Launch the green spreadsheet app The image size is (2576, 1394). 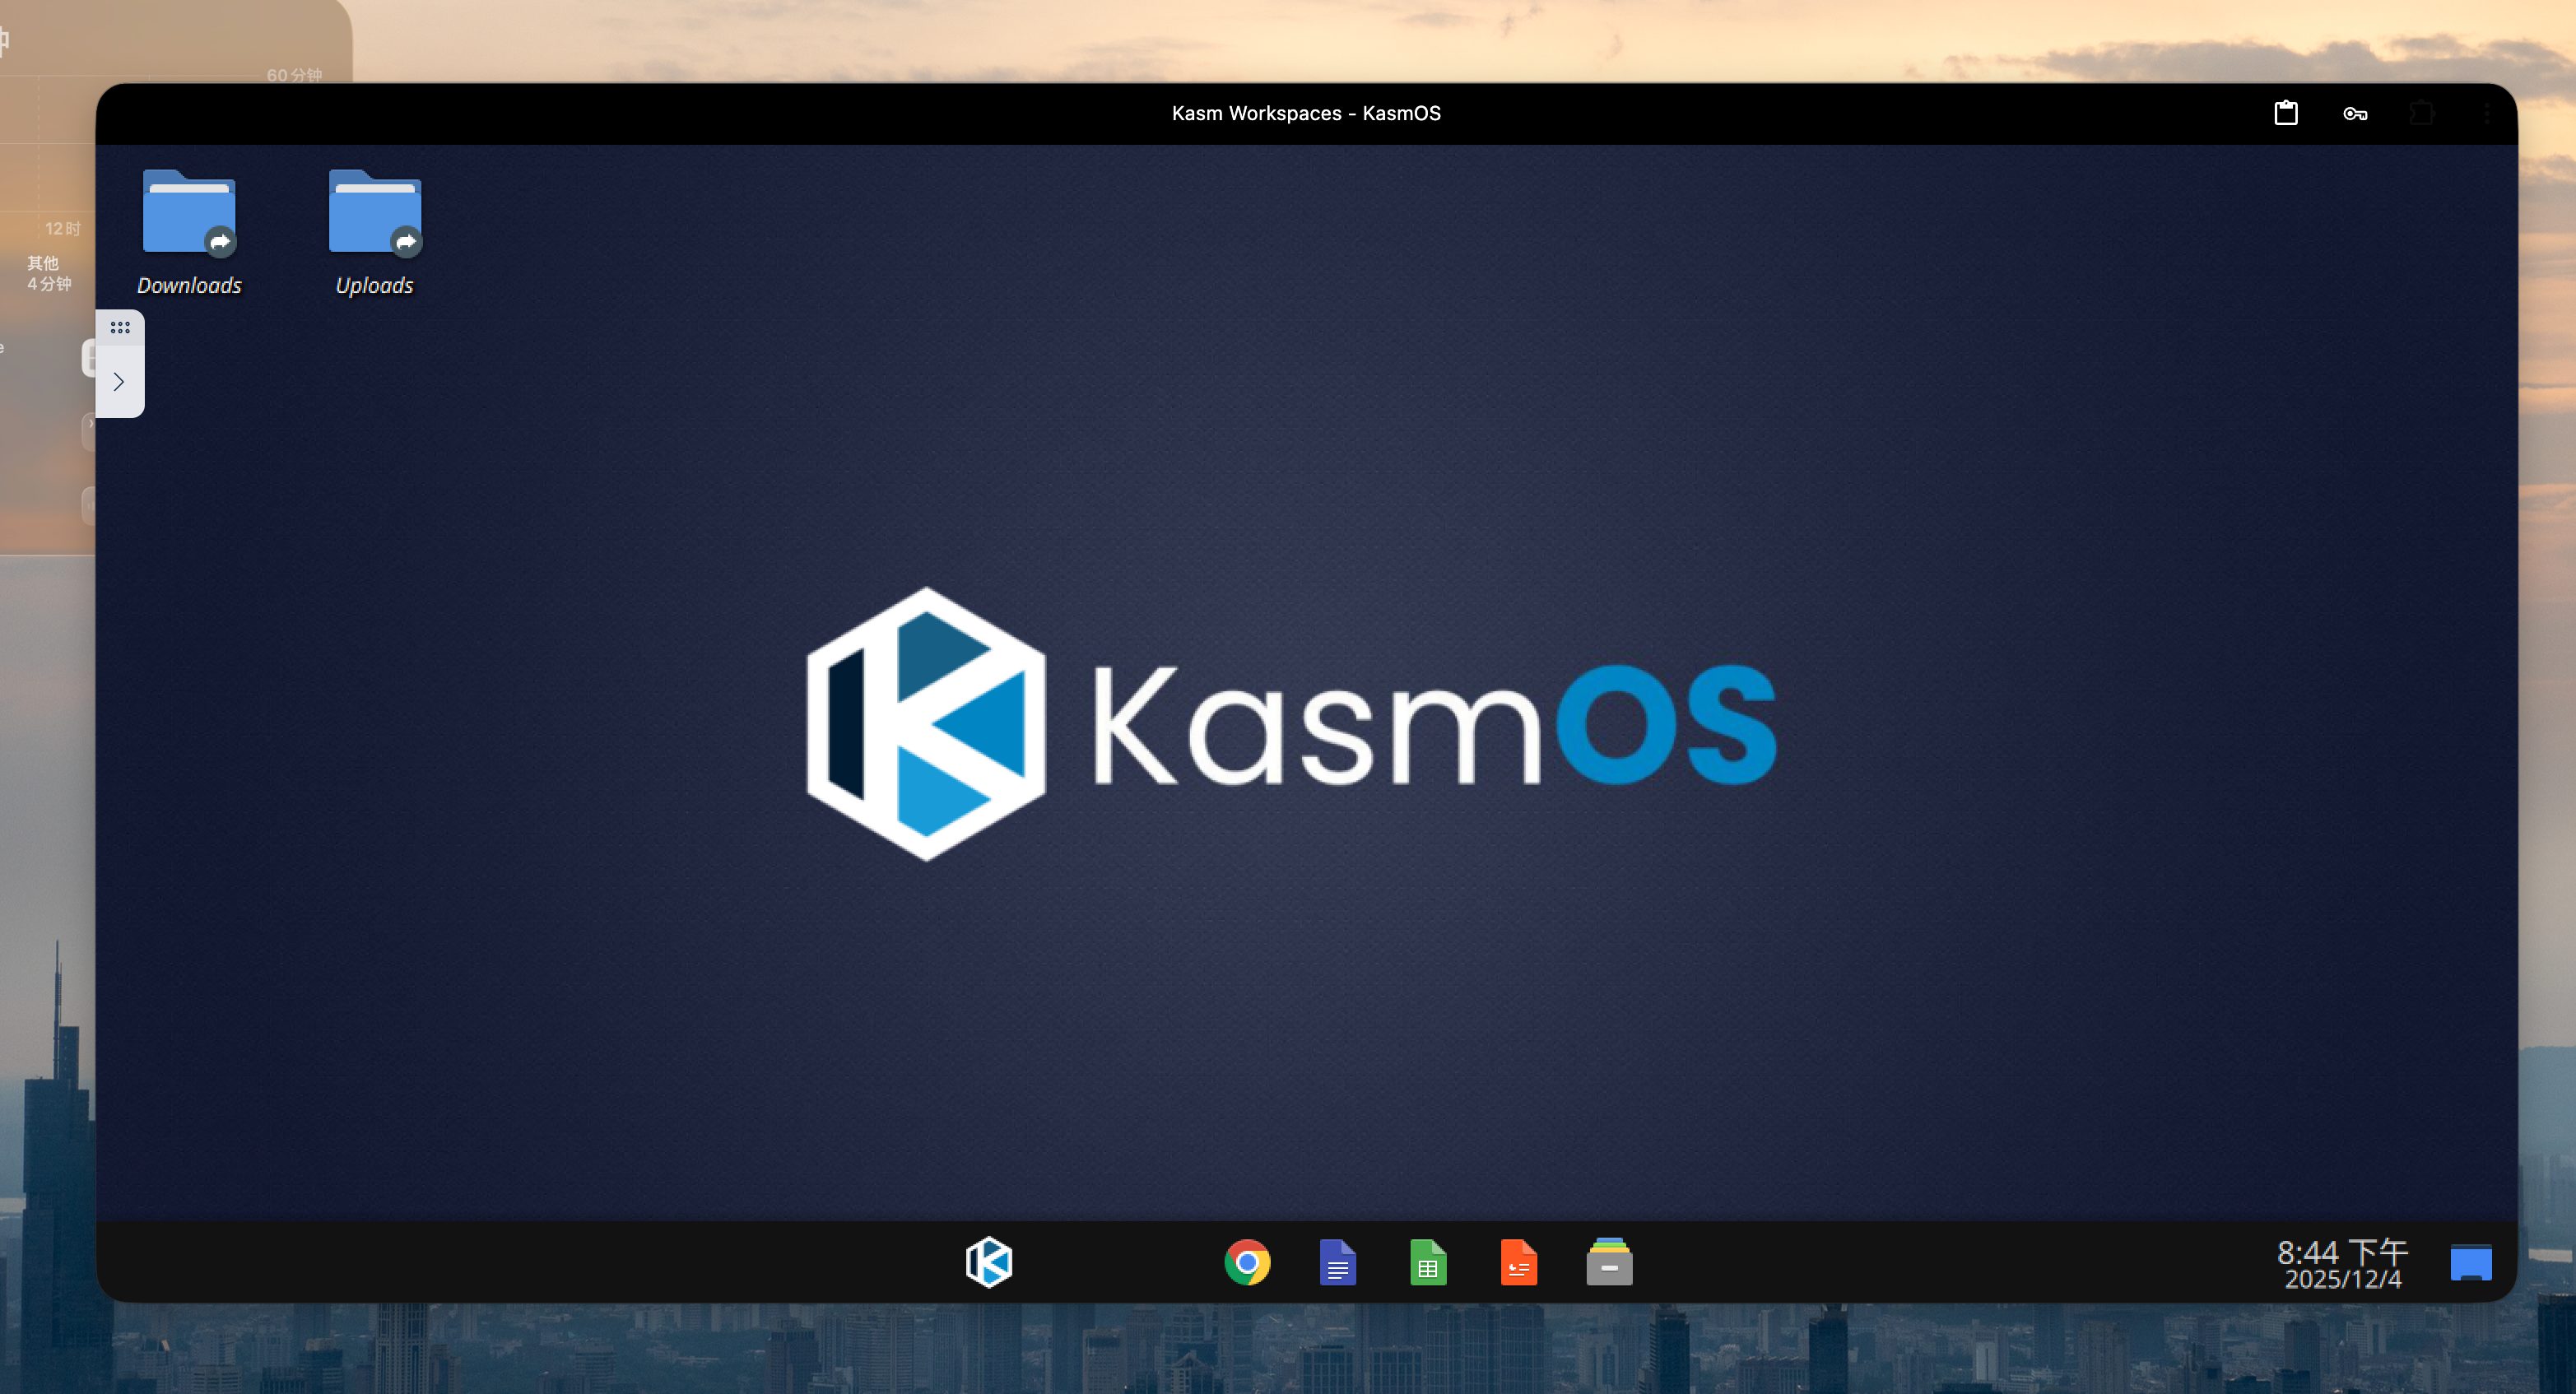pyautogui.click(x=1428, y=1262)
